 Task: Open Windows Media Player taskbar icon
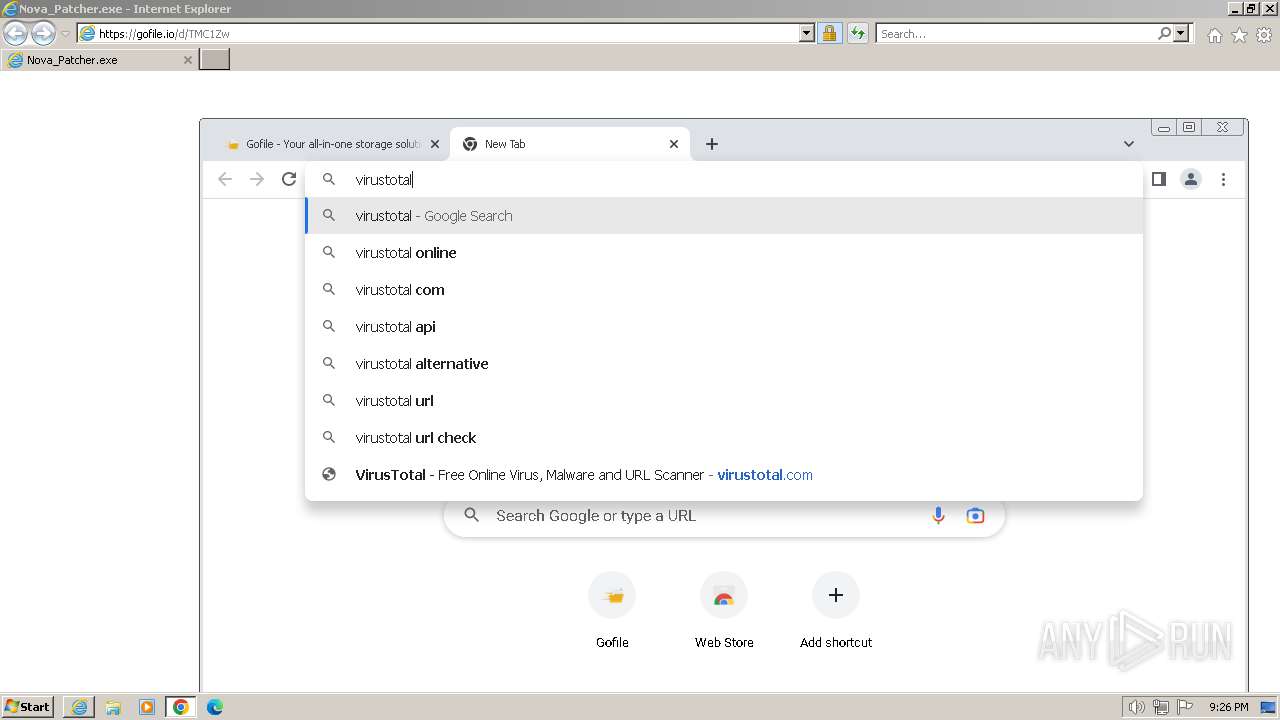(147, 707)
